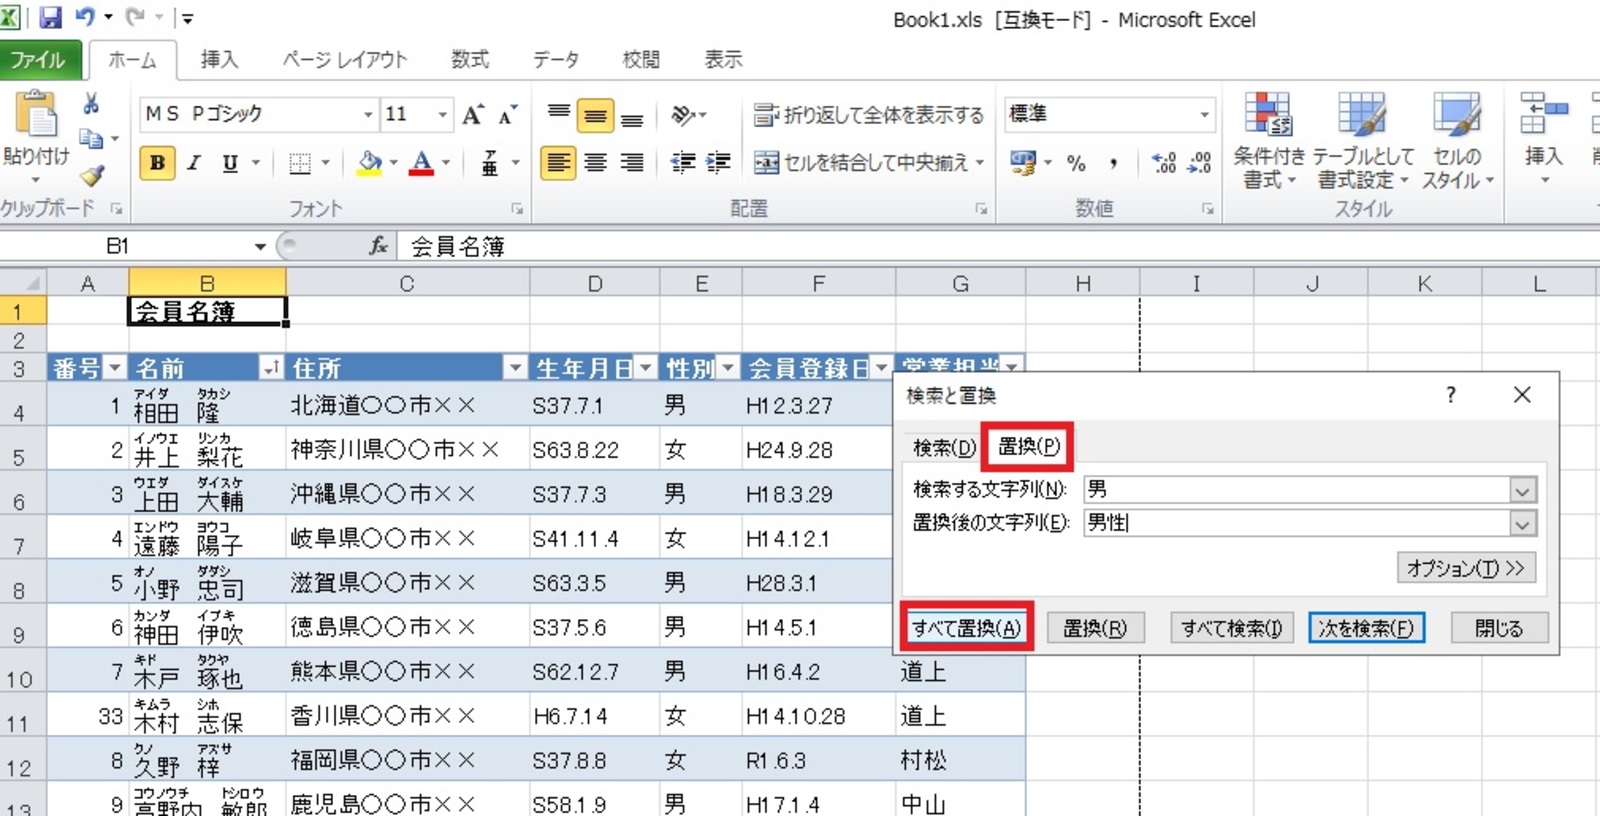1600x816 pixels.
Task: Click すべて検索(I) button
Action: tap(1232, 628)
